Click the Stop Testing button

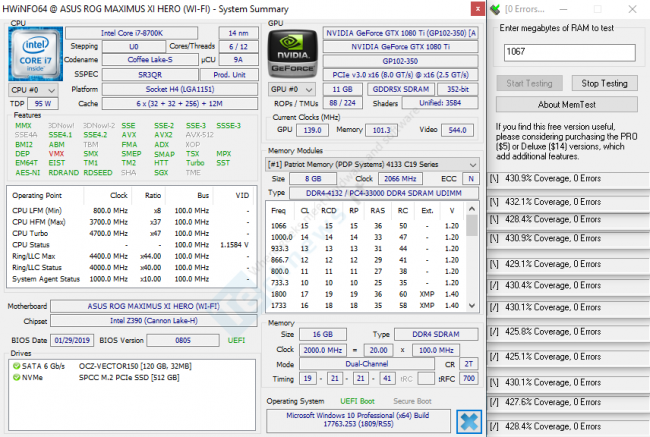(x=604, y=83)
